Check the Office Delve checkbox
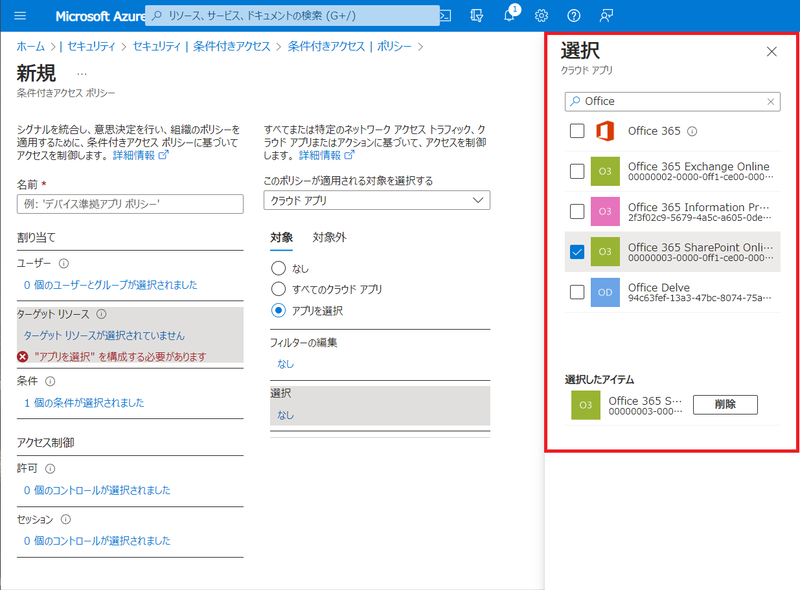Screen dimensions: 800x590 click(577, 292)
